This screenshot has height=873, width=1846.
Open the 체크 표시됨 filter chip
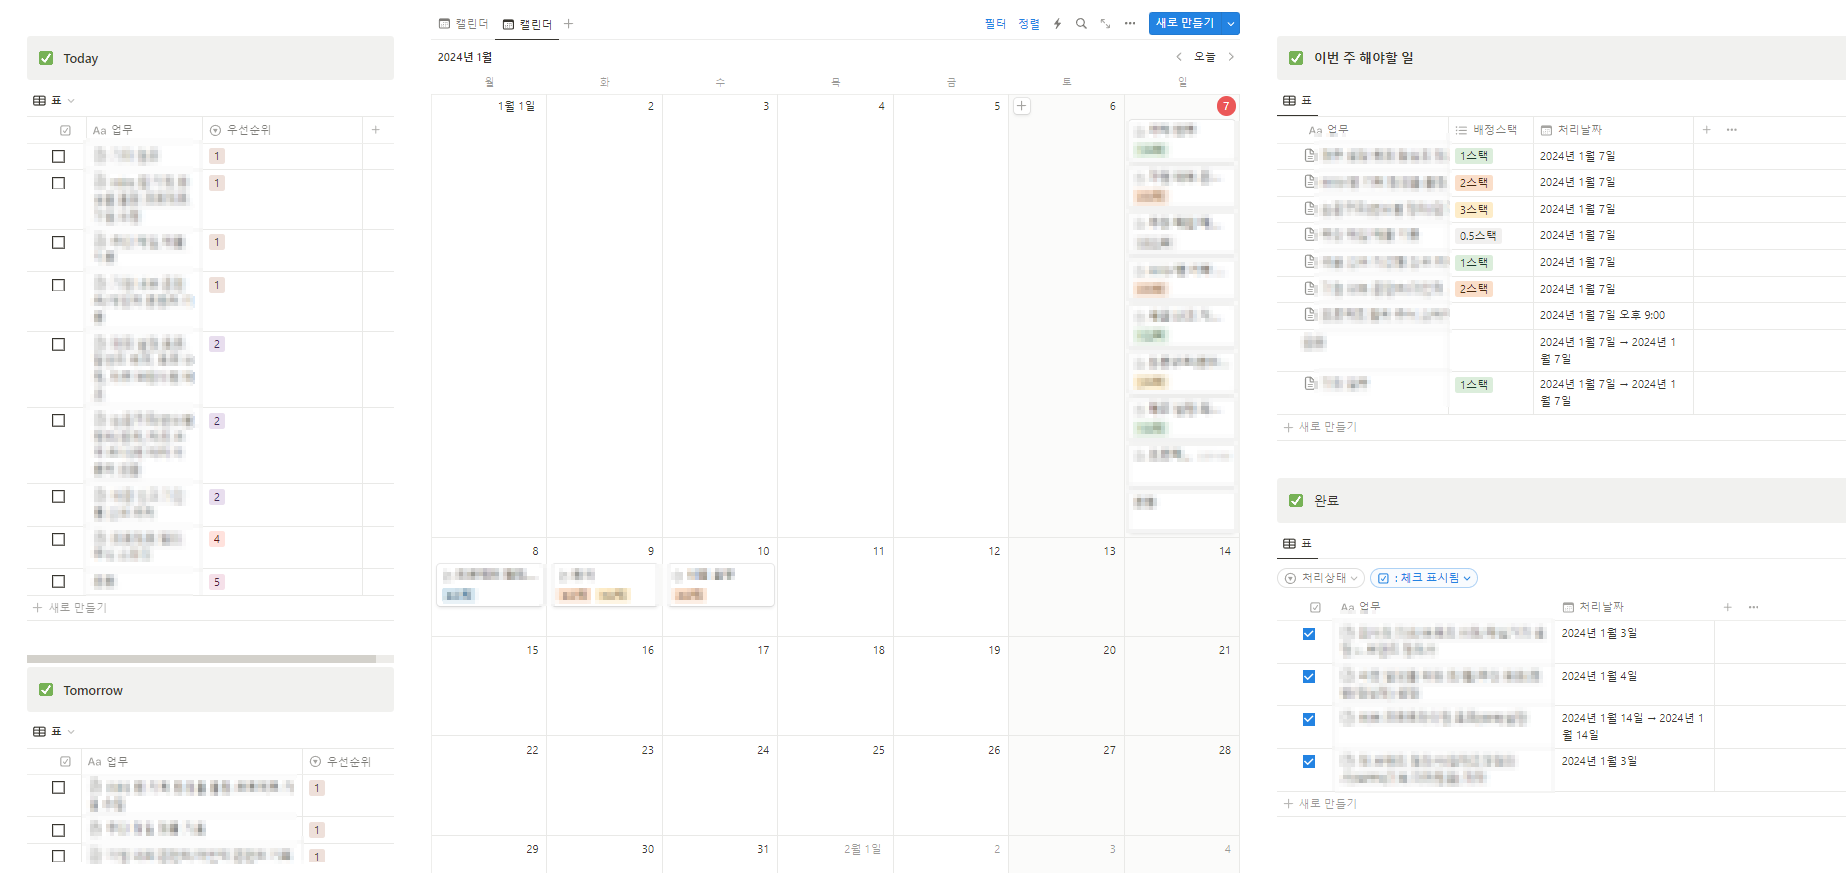(1424, 578)
